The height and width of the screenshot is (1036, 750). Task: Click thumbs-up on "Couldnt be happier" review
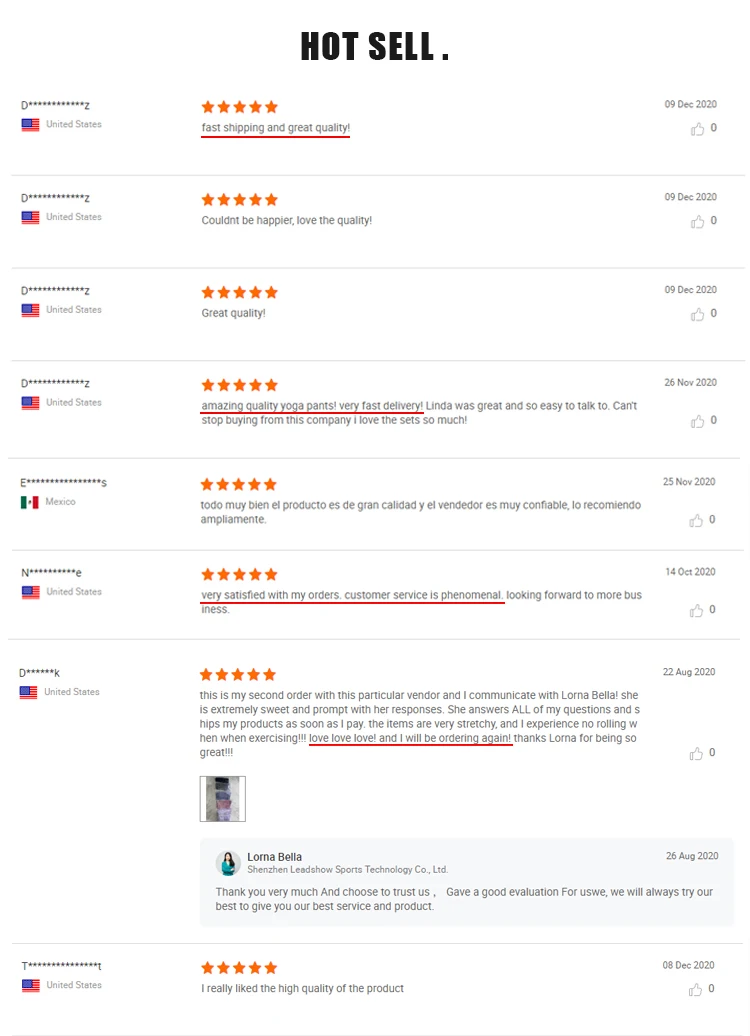[x=697, y=221]
